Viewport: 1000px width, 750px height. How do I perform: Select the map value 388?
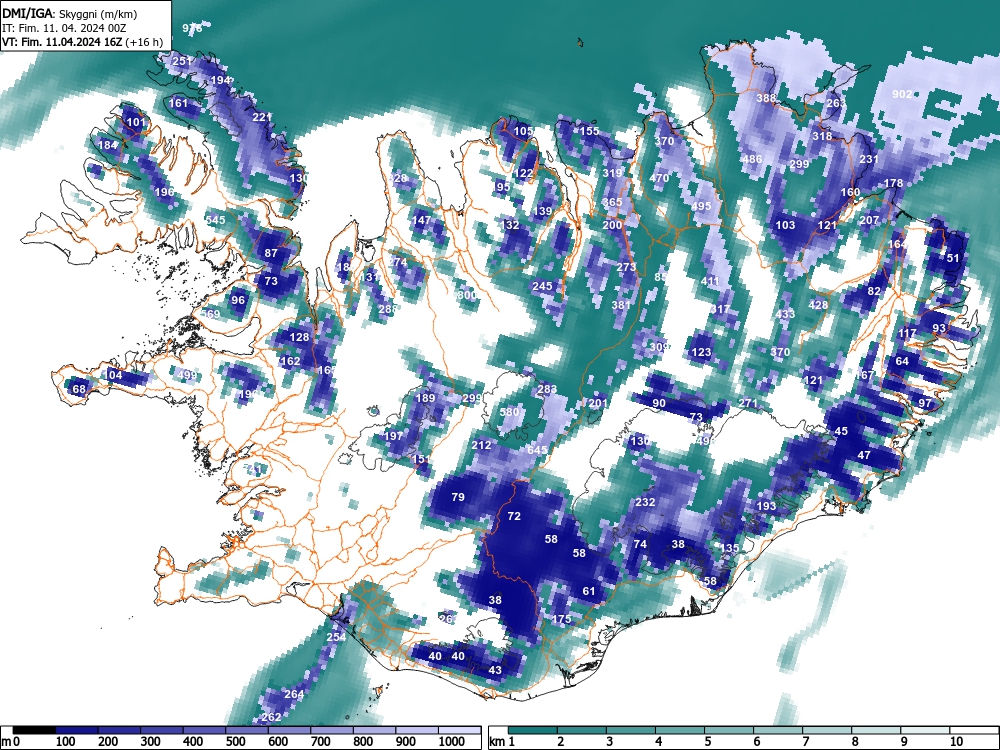766,98
